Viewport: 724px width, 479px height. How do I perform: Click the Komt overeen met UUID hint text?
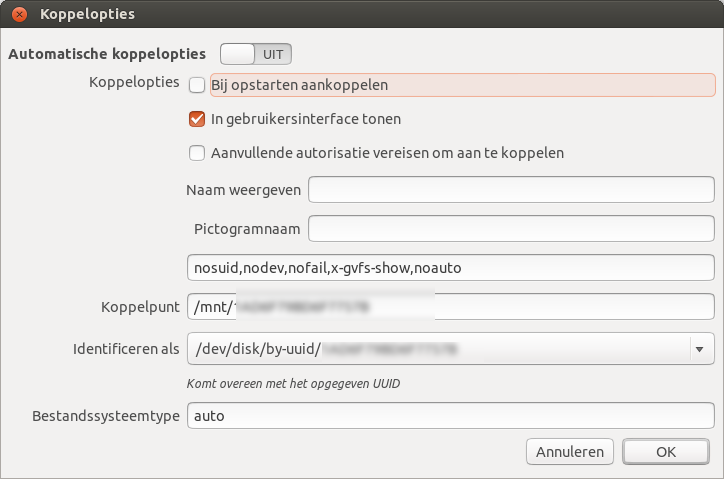click(x=294, y=383)
